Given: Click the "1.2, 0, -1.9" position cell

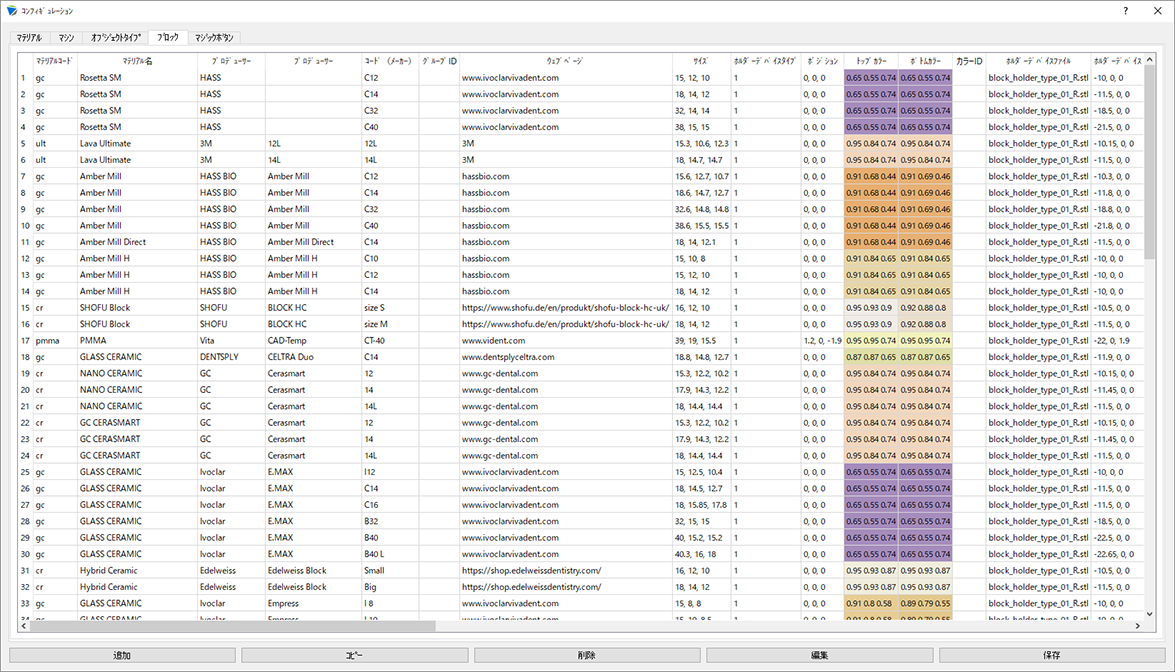Looking at the screenshot, I should point(822,341).
